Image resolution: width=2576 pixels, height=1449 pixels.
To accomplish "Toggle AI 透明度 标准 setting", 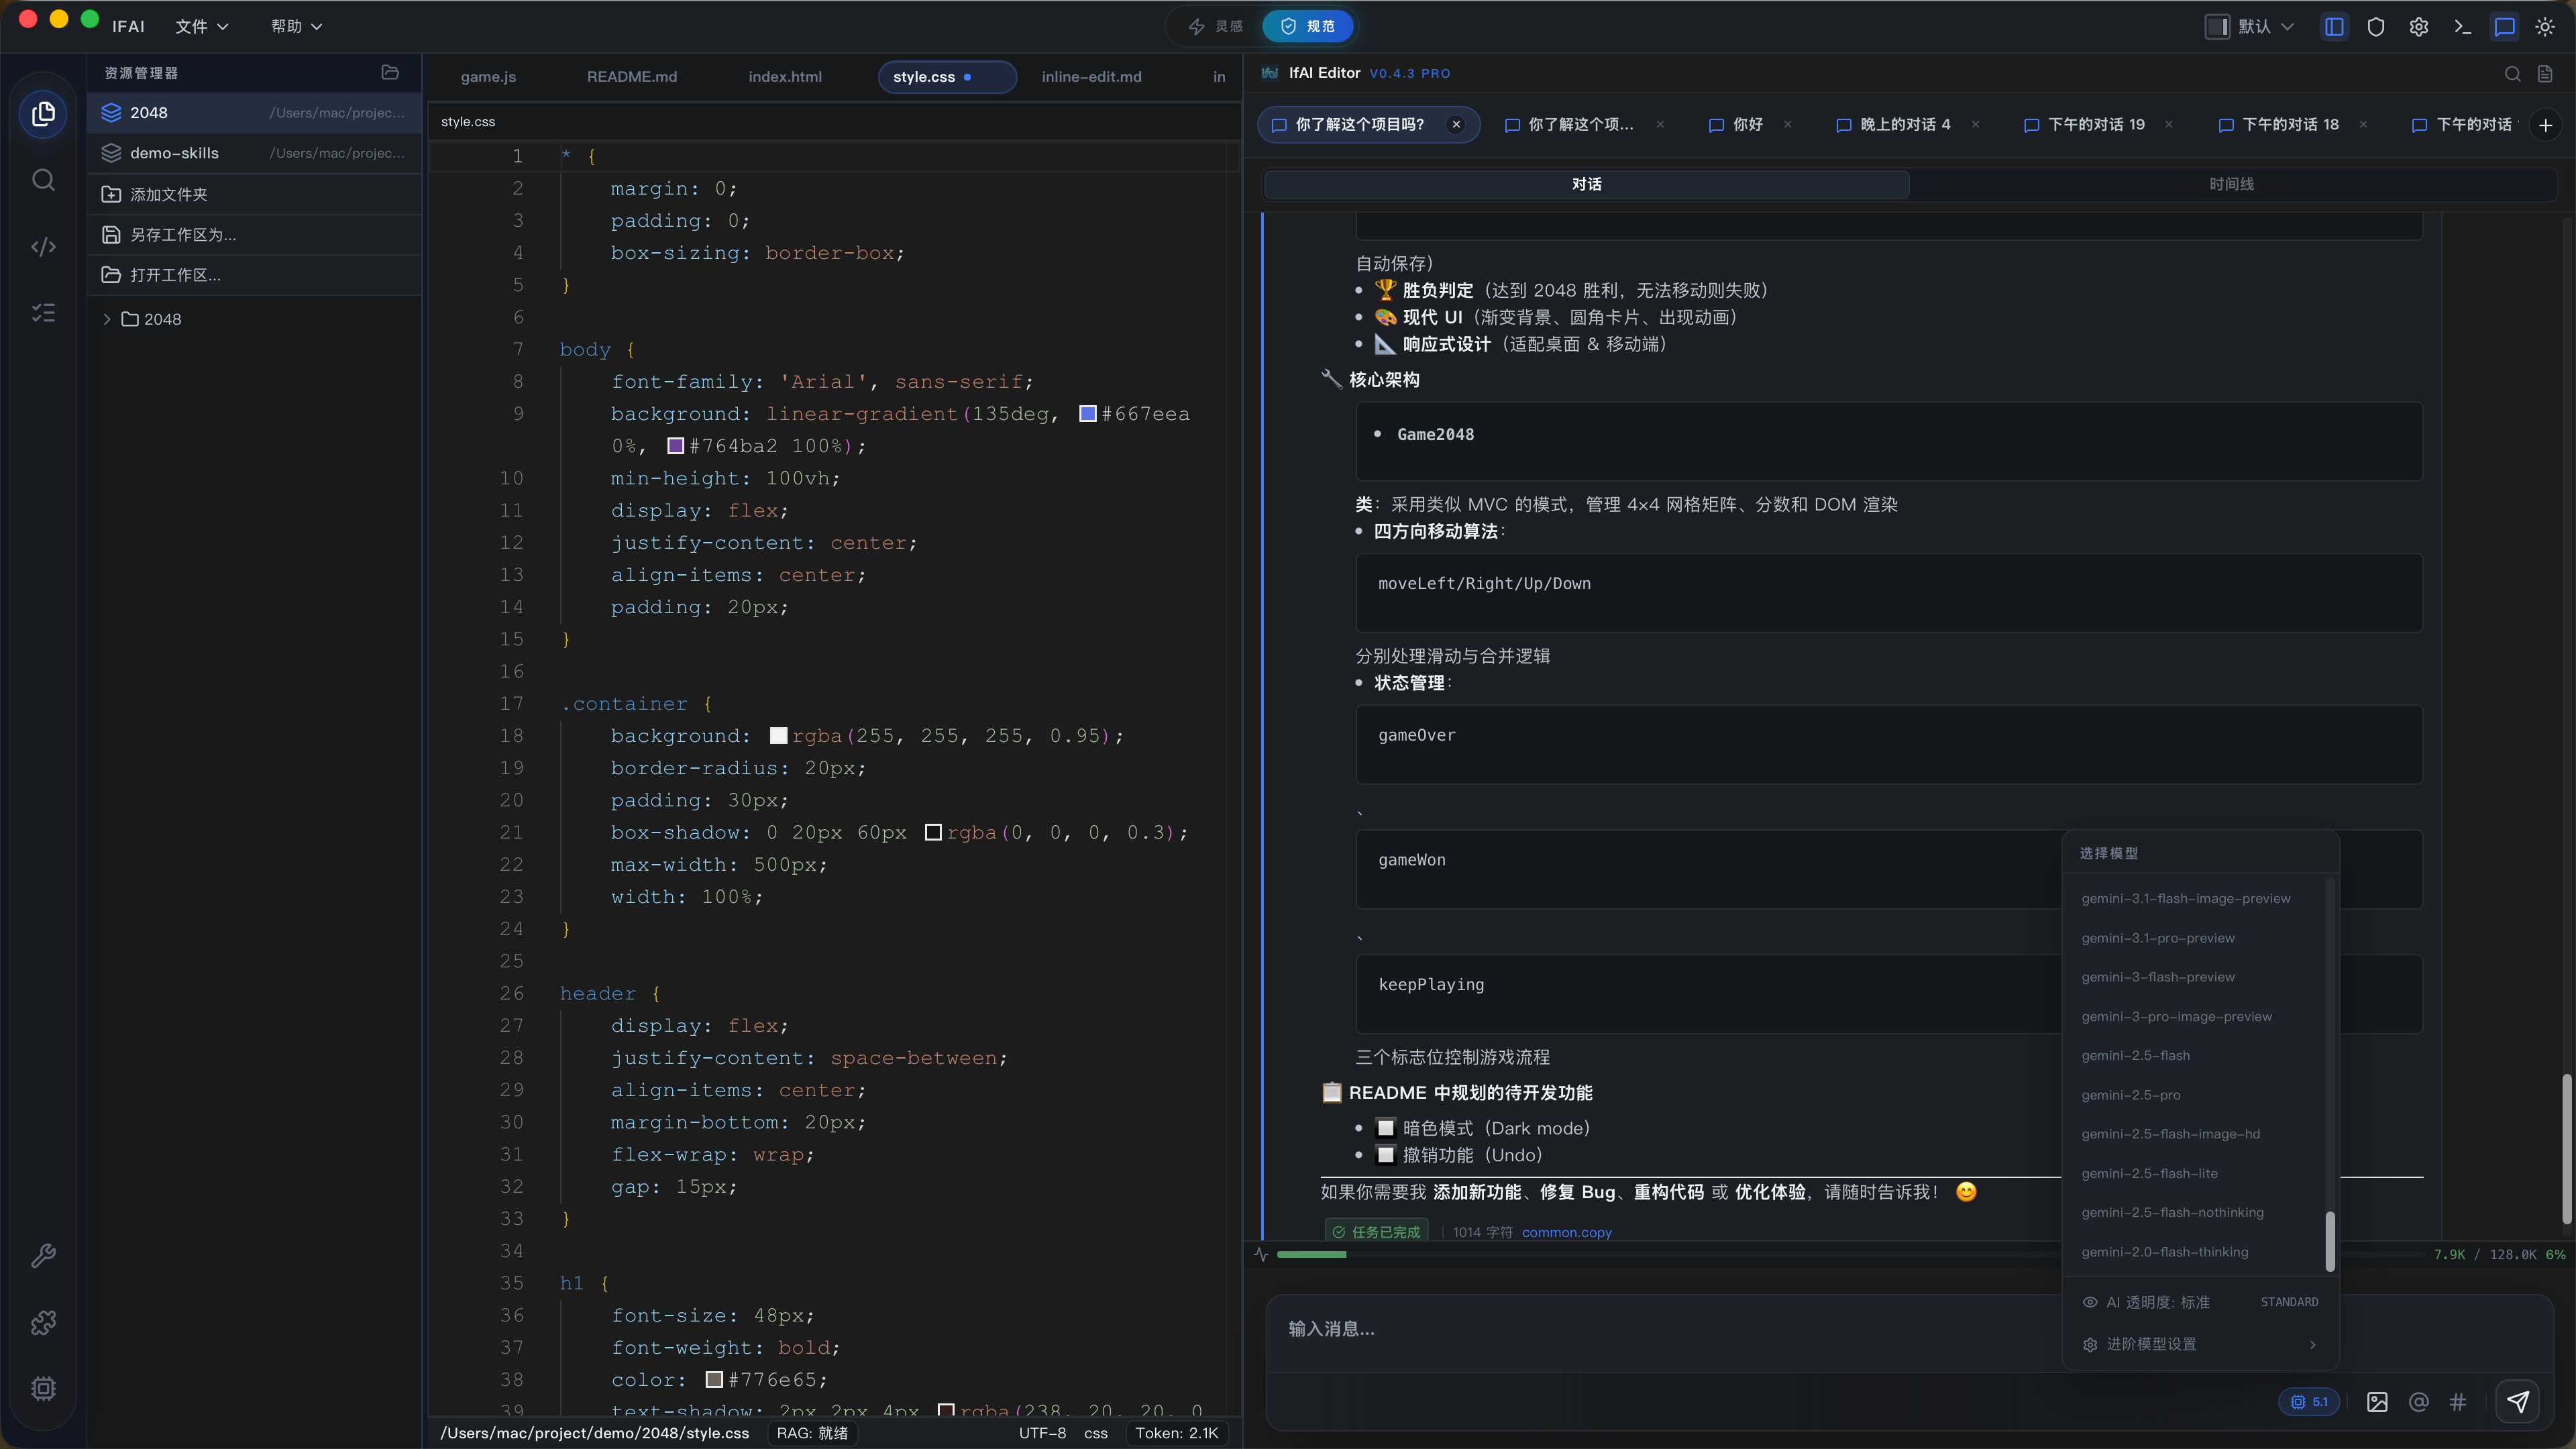I will tap(2200, 1302).
